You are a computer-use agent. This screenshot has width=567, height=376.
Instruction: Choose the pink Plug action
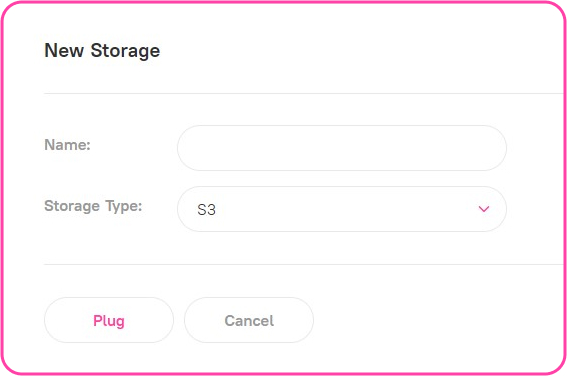pyautogui.click(x=109, y=320)
